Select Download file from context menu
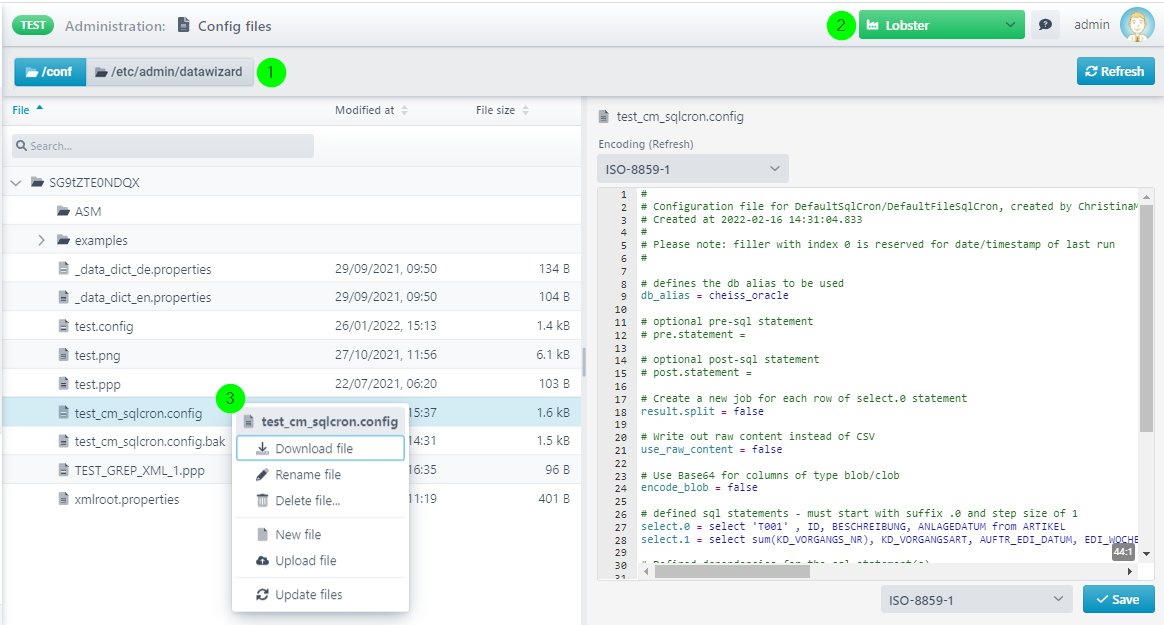The width and height of the screenshot is (1164, 625). 320,448
